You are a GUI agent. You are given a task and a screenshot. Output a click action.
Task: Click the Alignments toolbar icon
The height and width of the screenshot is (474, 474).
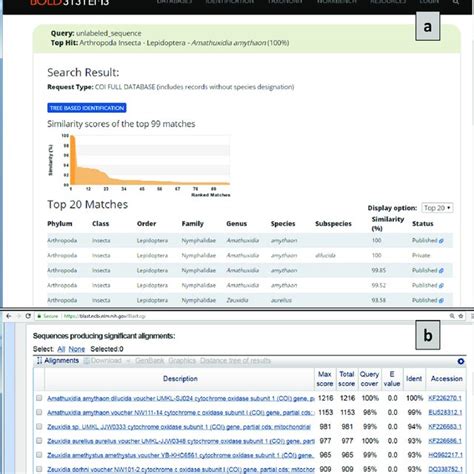pos(39,361)
